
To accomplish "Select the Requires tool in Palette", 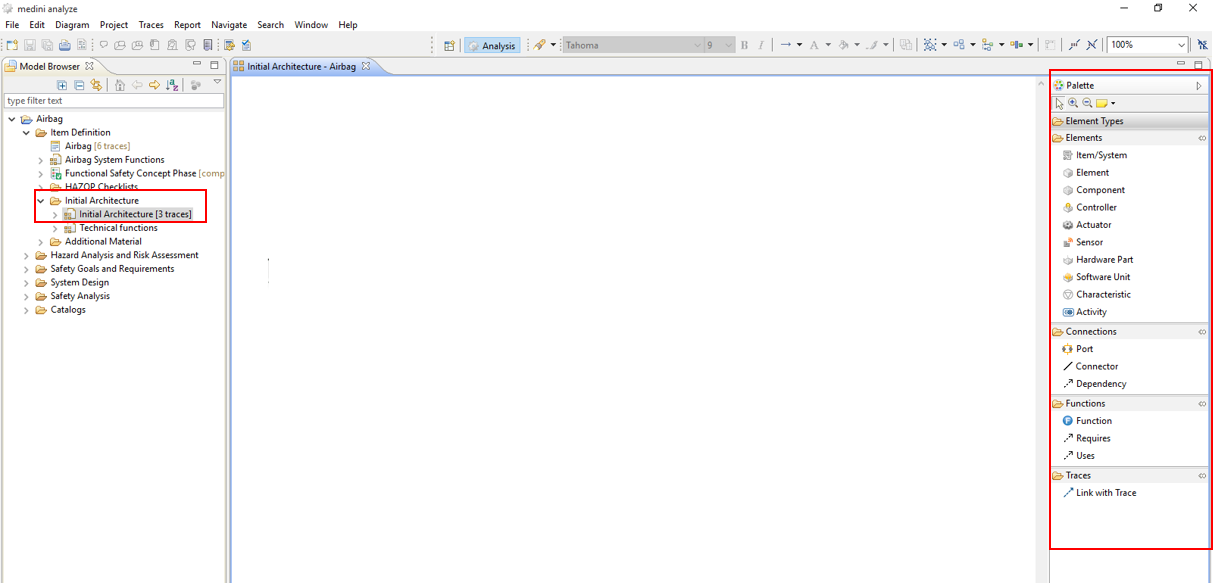I will (1086, 438).
